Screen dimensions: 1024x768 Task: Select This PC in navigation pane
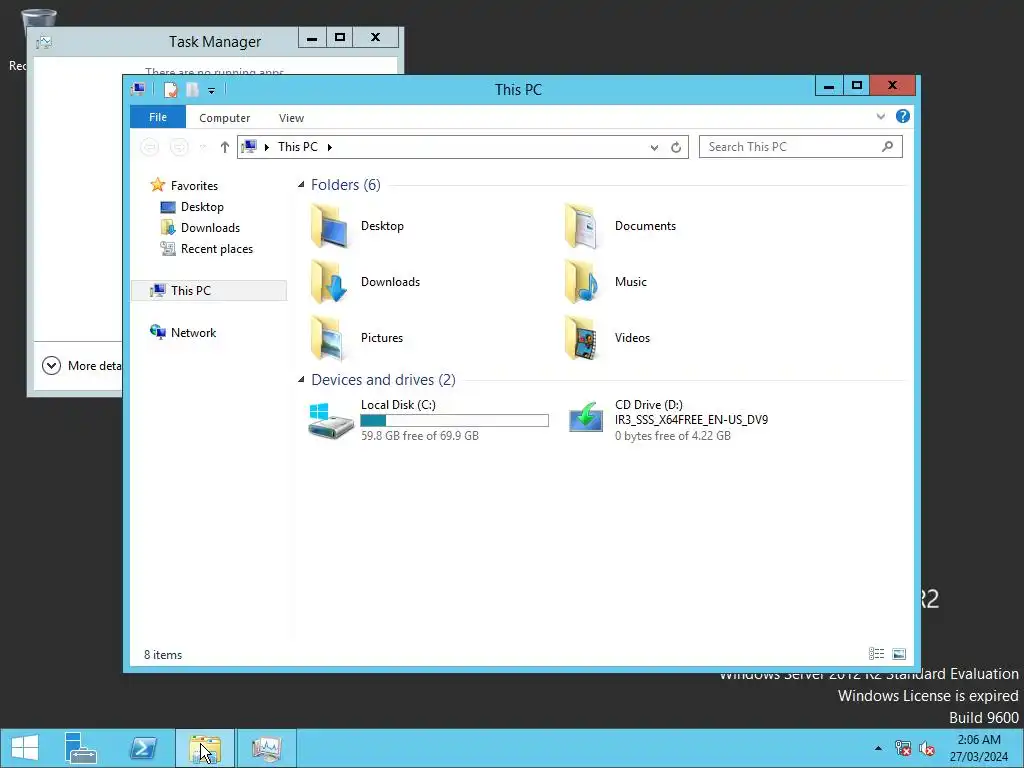pos(209,291)
